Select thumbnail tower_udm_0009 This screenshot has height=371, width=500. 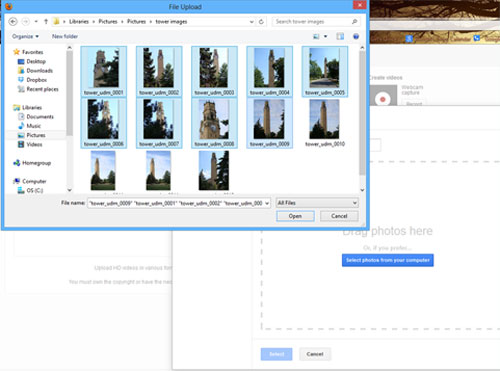click(x=270, y=123)
